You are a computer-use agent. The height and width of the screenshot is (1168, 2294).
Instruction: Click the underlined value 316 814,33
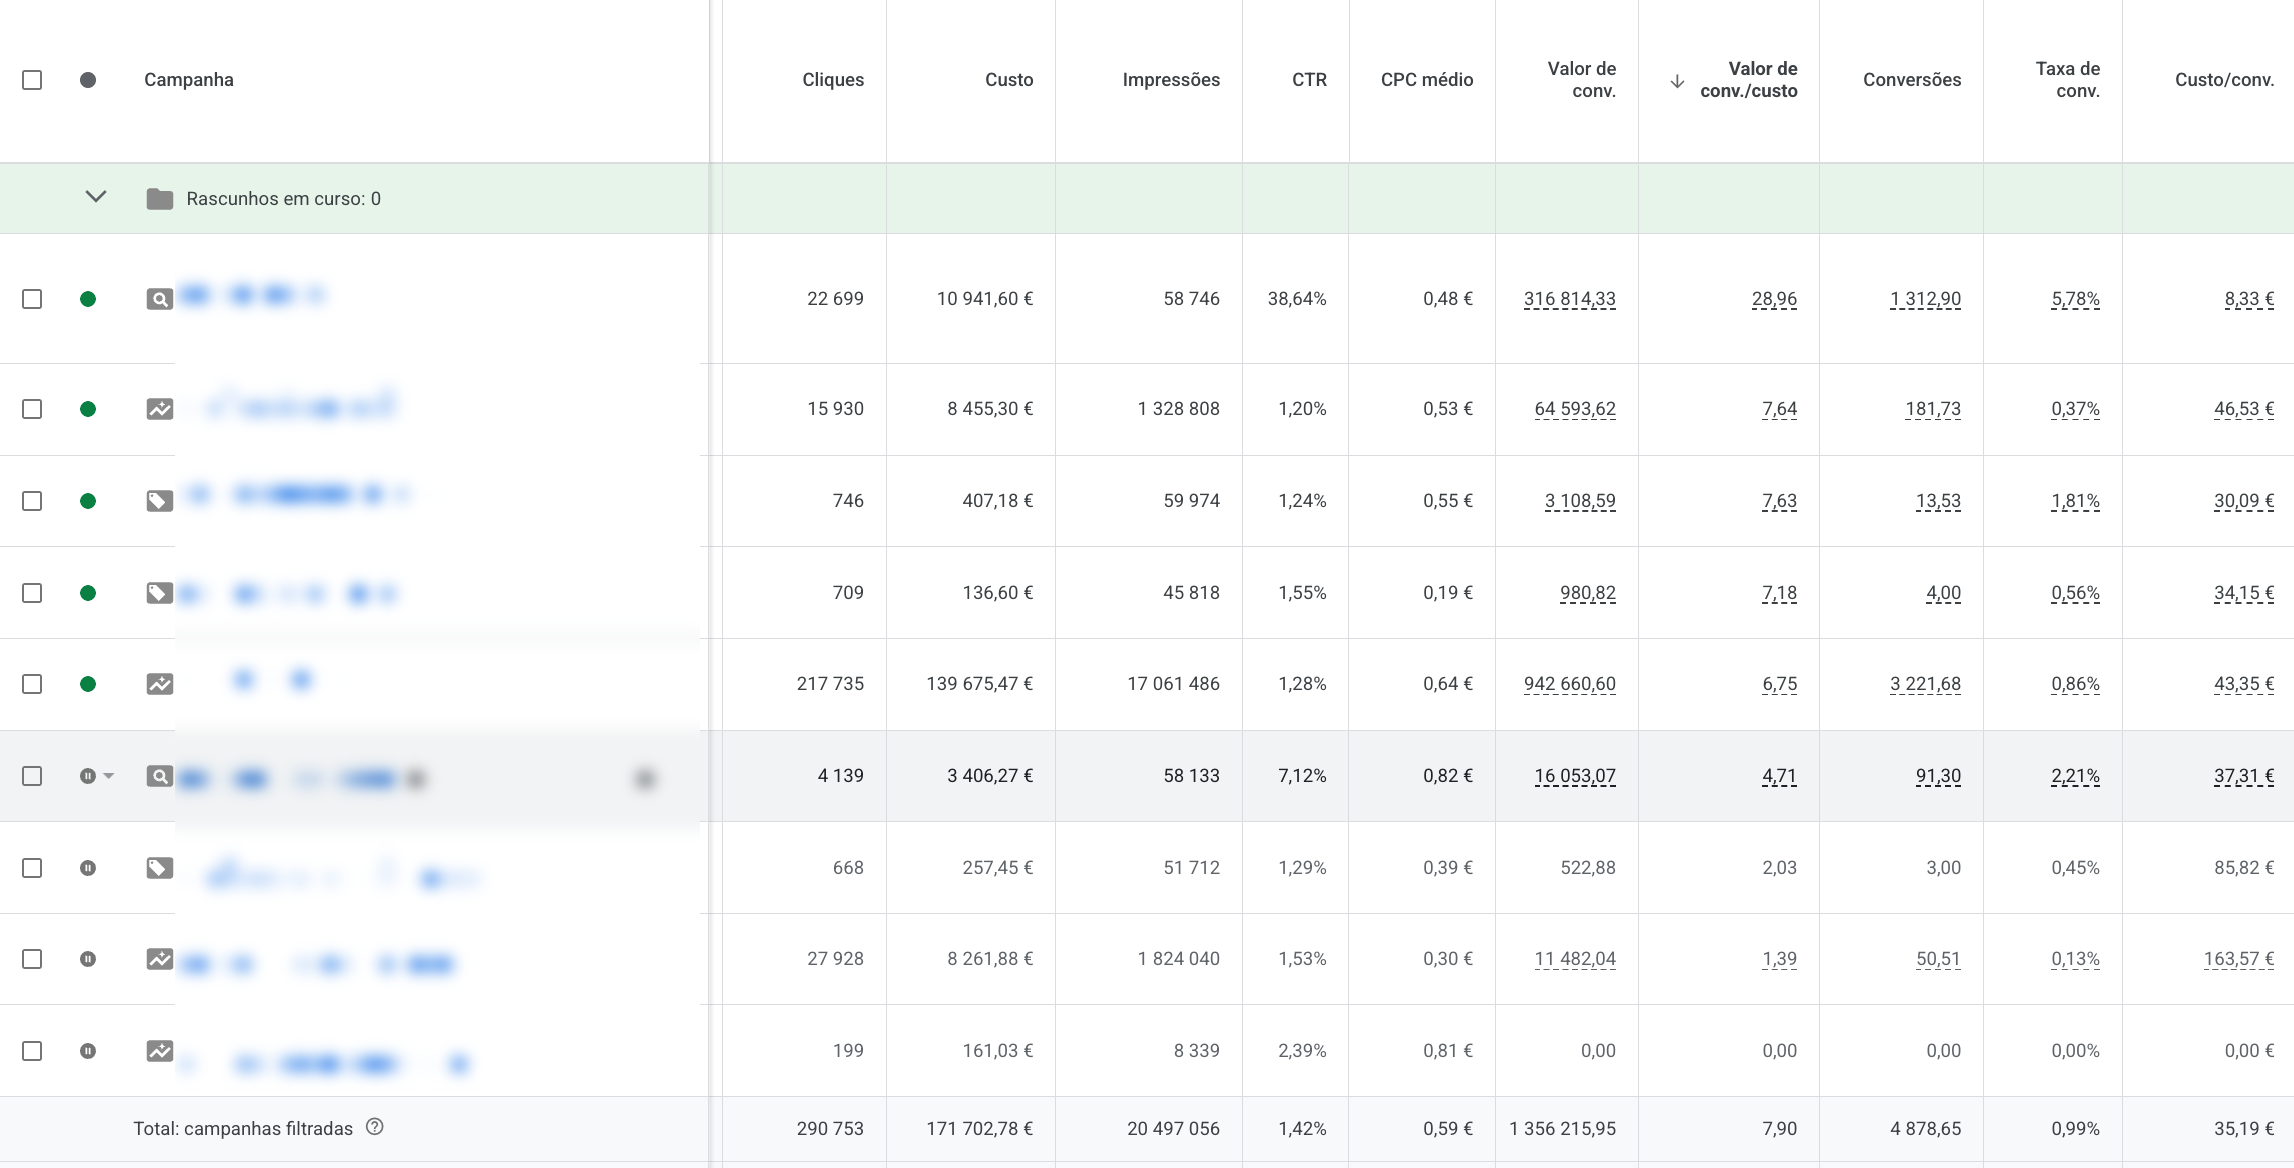[1570, 299]
